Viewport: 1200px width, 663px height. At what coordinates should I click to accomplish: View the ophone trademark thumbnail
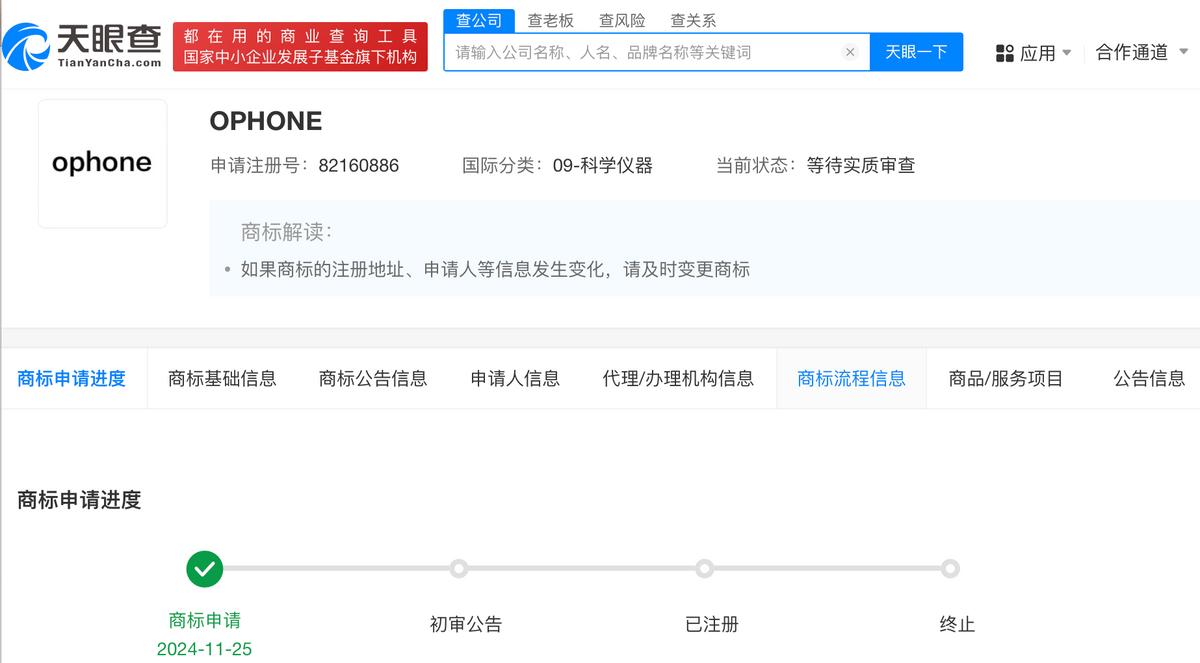(102, 163)
